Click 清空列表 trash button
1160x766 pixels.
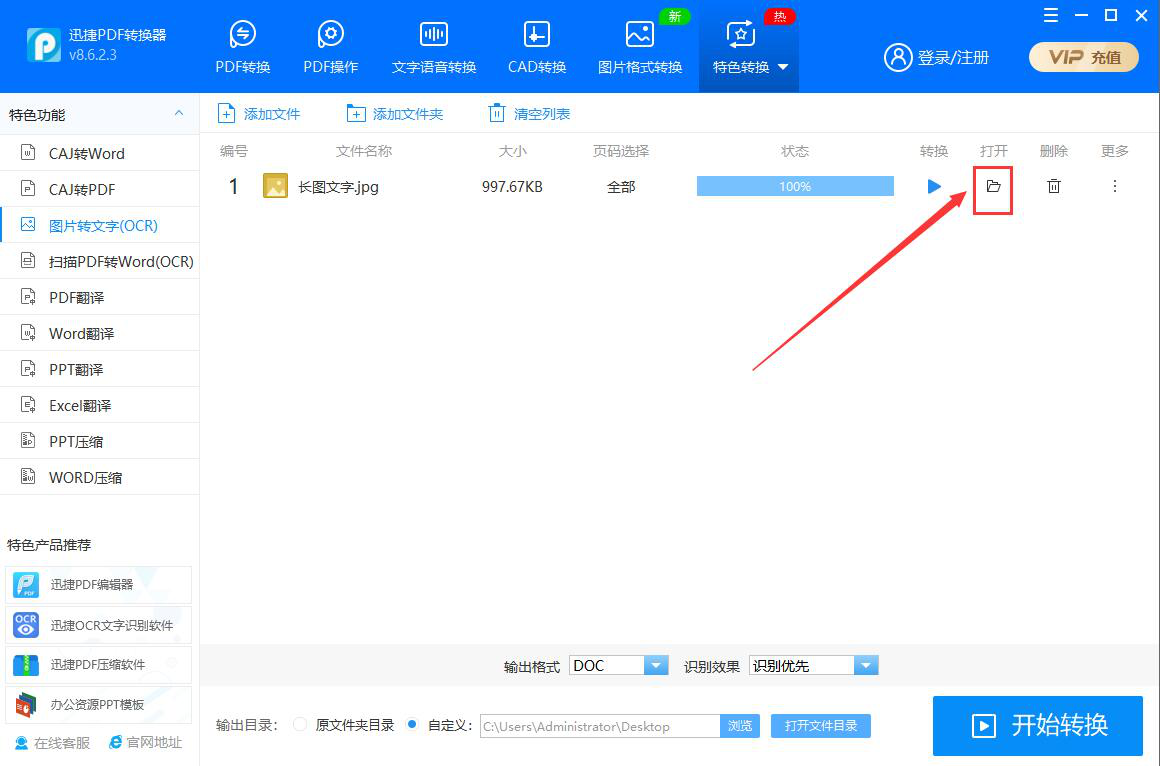coord(529,114)
